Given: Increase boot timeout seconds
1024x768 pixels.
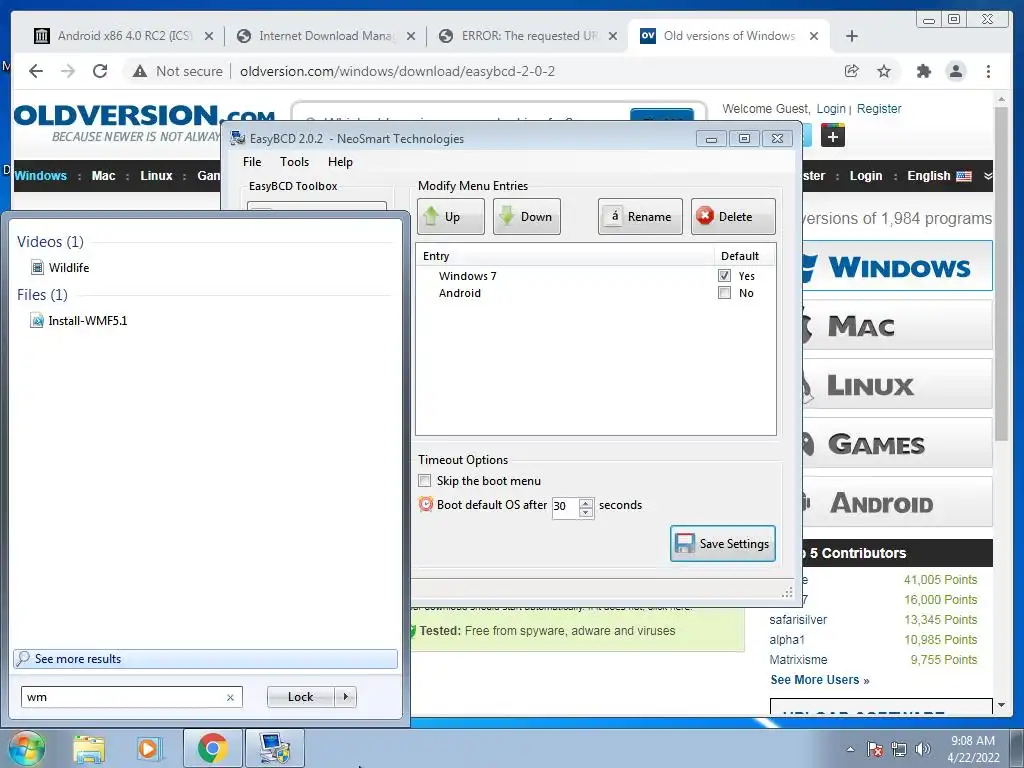Looking at the screenshot, I should point(586,502).
